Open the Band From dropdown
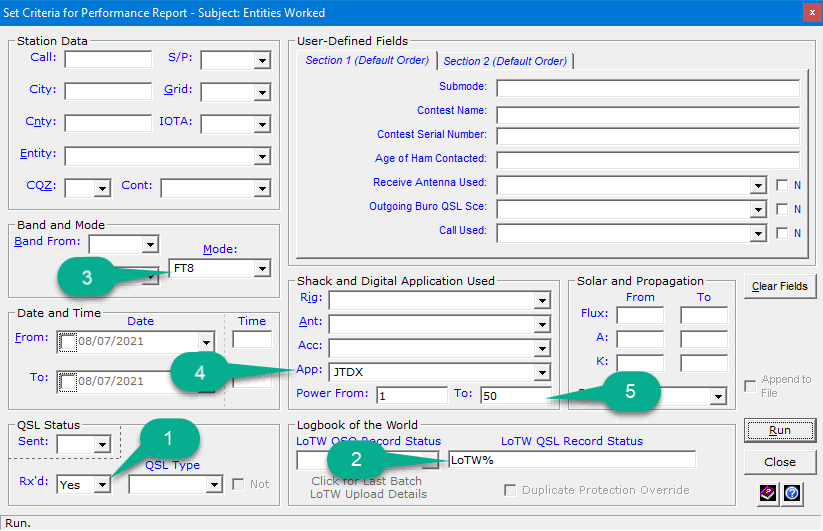Screen dimensions: 823x531 (150, 245)
